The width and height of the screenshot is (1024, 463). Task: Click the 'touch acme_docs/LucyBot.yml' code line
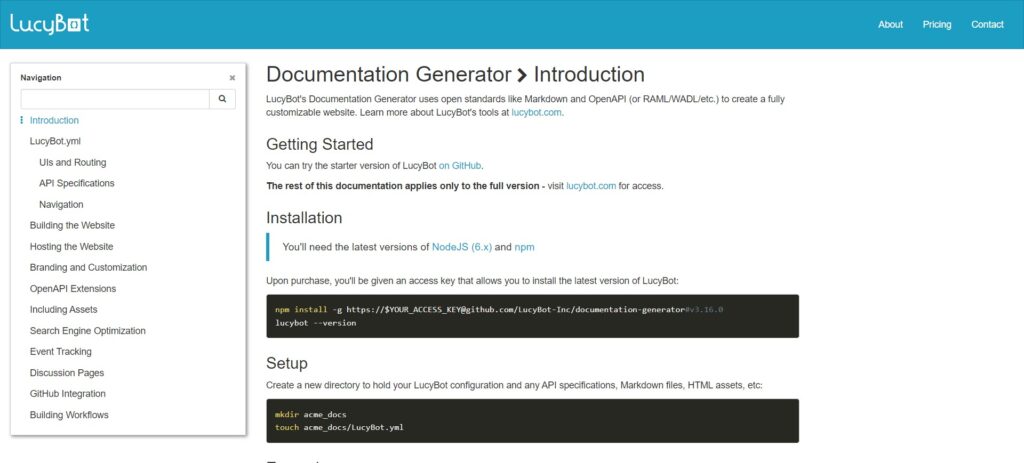tap(339, 428)
